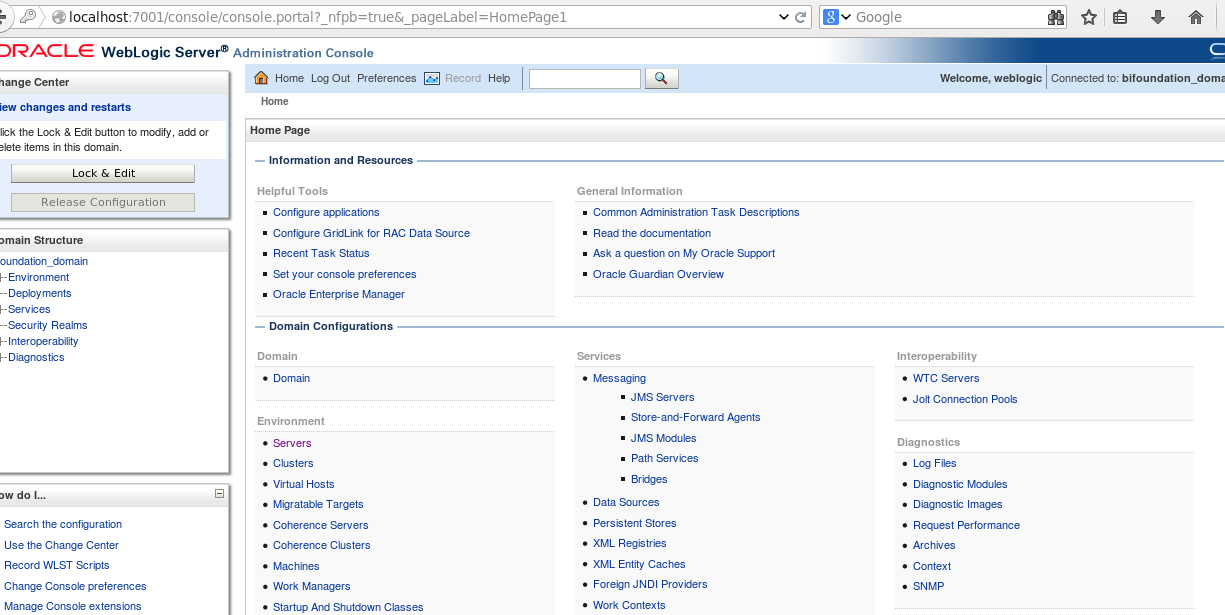Open Oracle Enterprise Manager link
This screenshot has height=615, width=1225.
pyautogui.click(x=339, y=294)
